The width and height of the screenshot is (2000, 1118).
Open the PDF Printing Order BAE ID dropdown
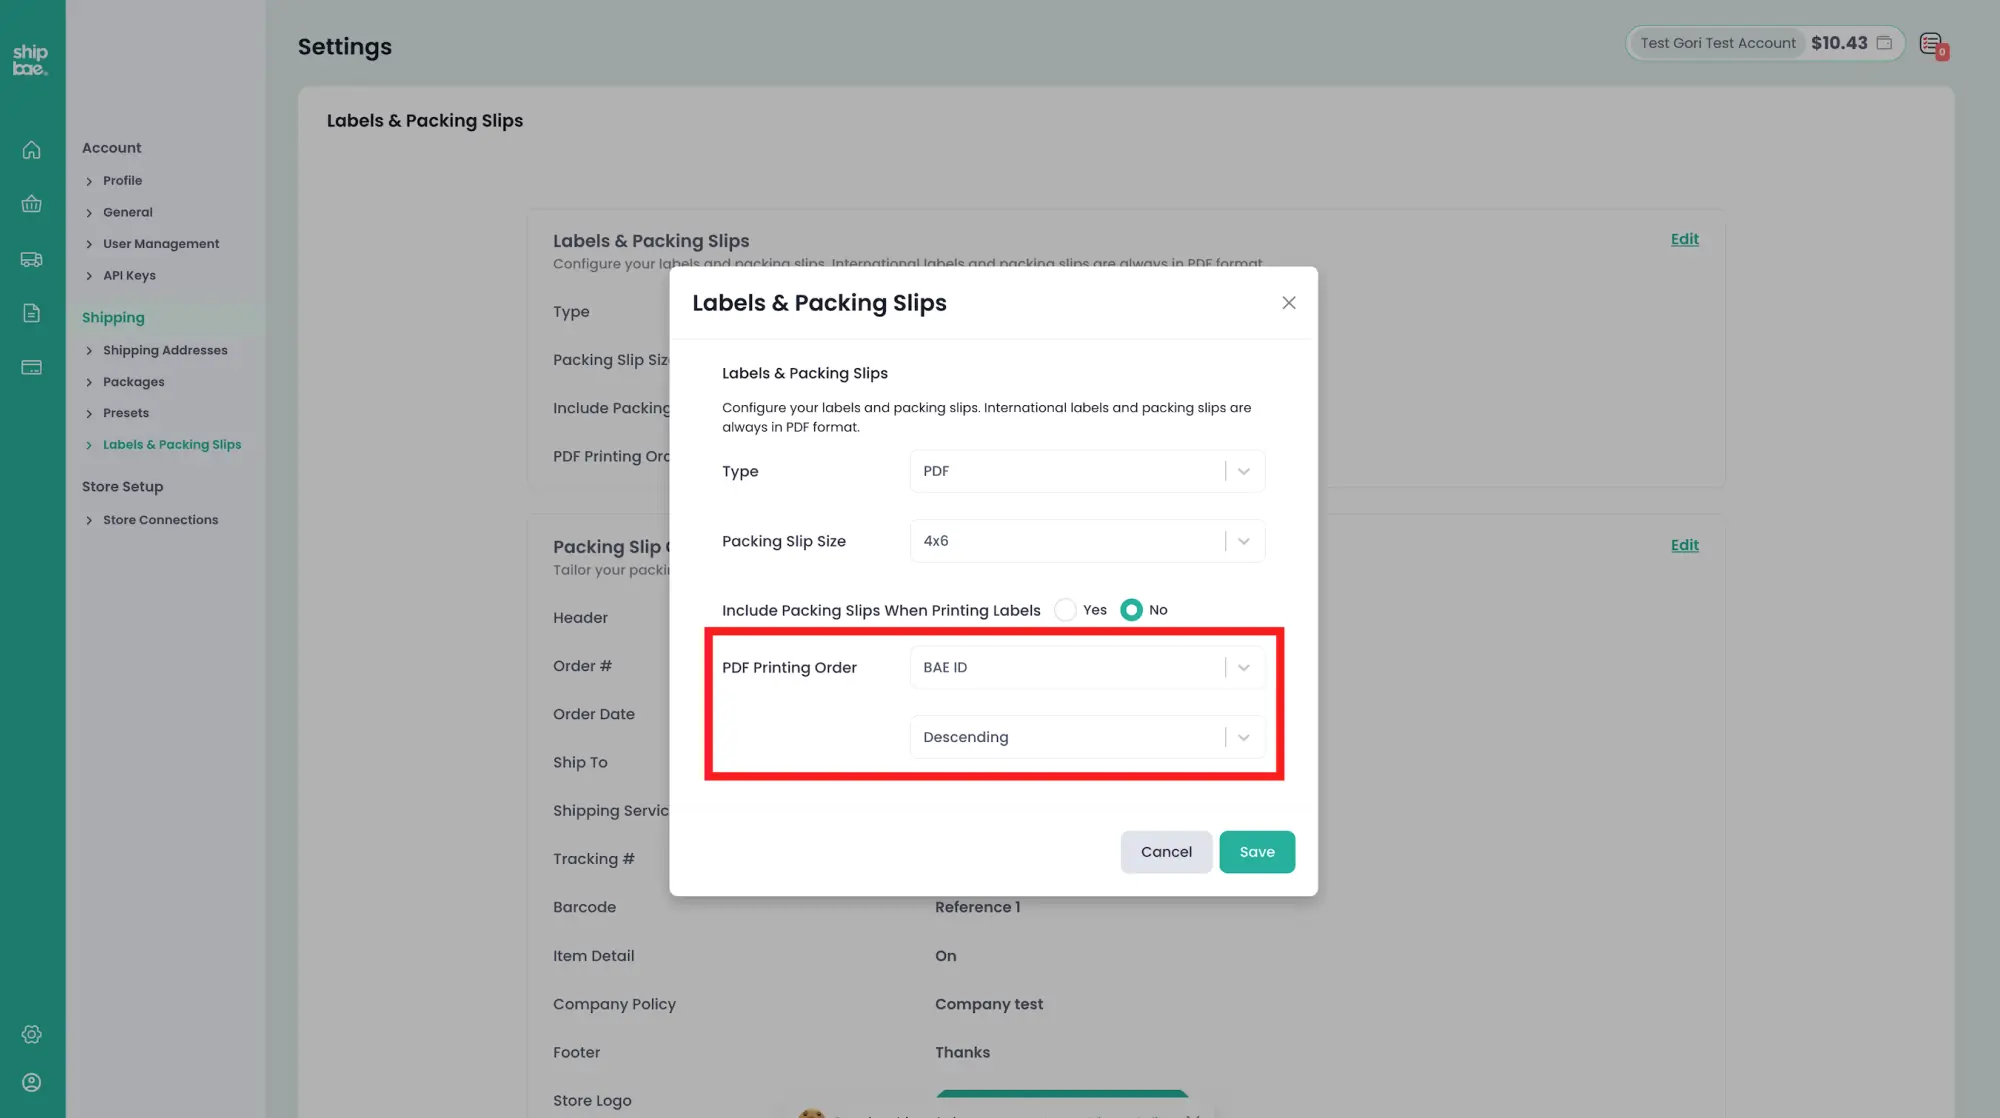pyautogui.click(x=1087, y=667)
